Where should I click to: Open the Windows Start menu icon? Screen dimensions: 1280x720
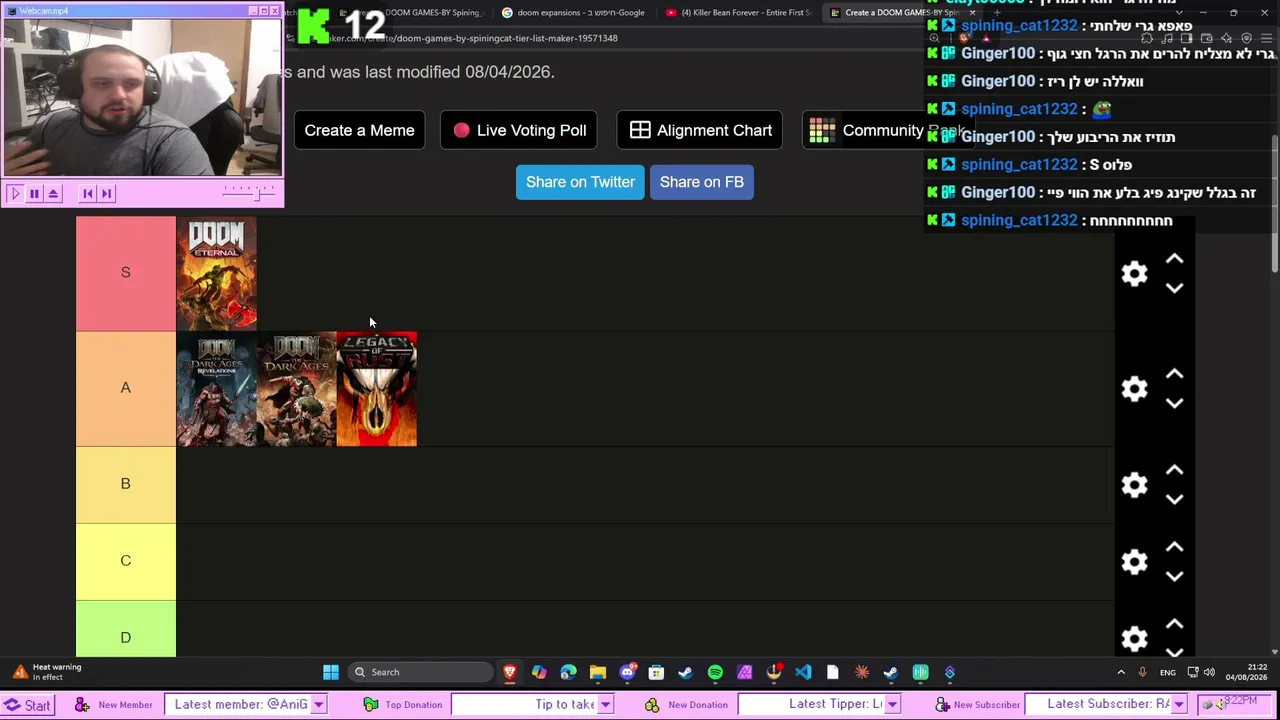tap(330, 672)
